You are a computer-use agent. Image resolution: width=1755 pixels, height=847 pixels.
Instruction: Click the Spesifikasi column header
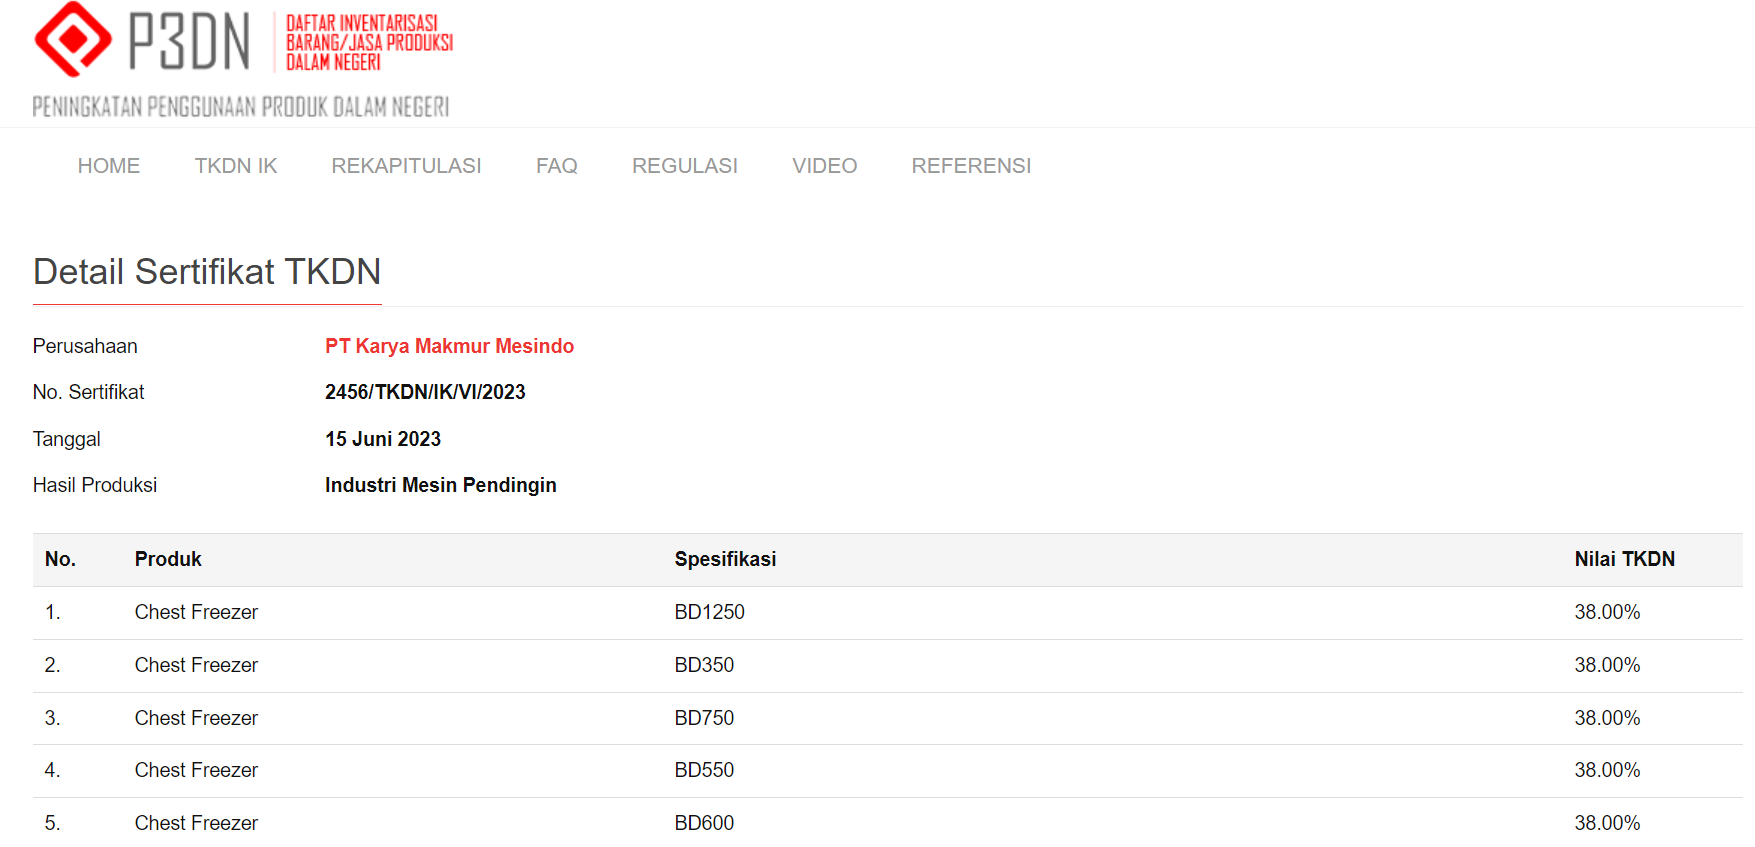click(725, 559)
